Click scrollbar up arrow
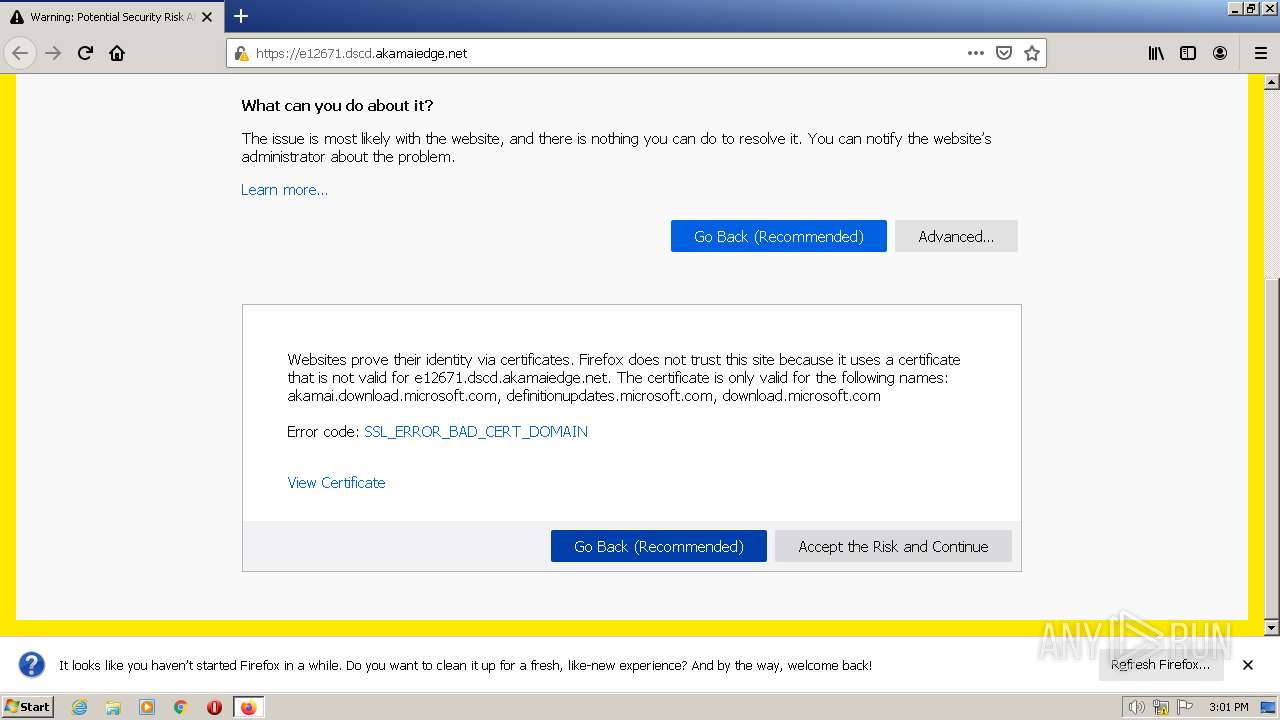Image resolution: width=1280 pixels, height=720 pixels. (1272, 81)
